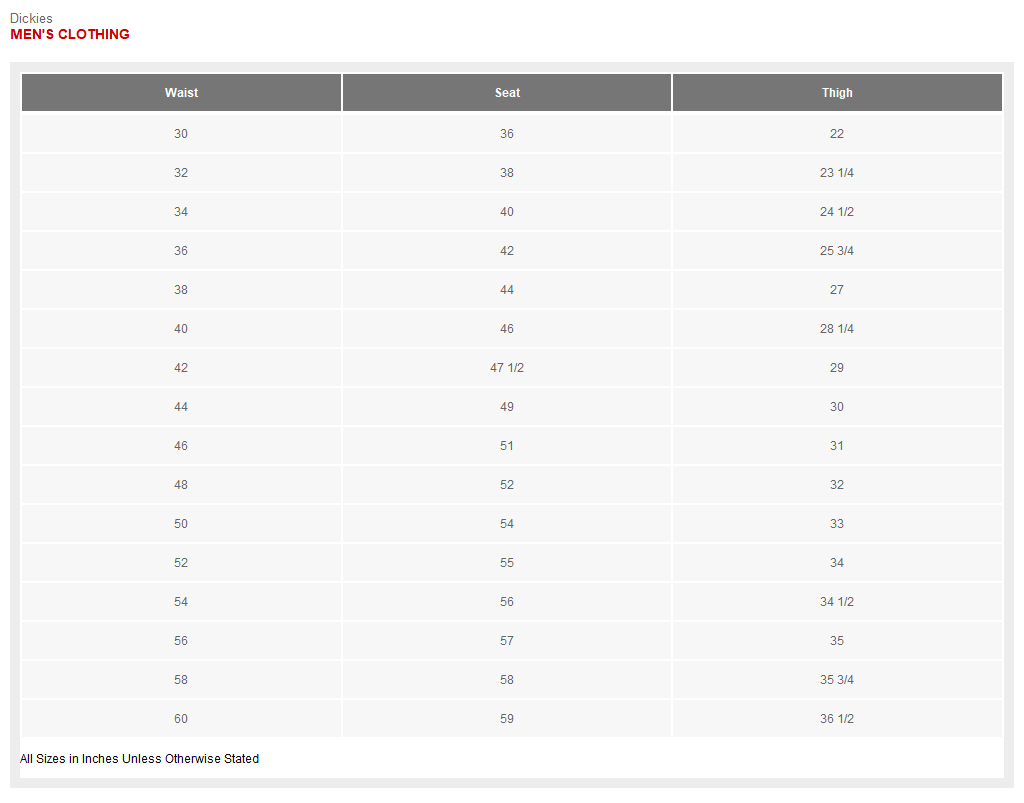Click seat value 59 in the last row
This screenshot has height=803, width=1024.
coord(507,719)
